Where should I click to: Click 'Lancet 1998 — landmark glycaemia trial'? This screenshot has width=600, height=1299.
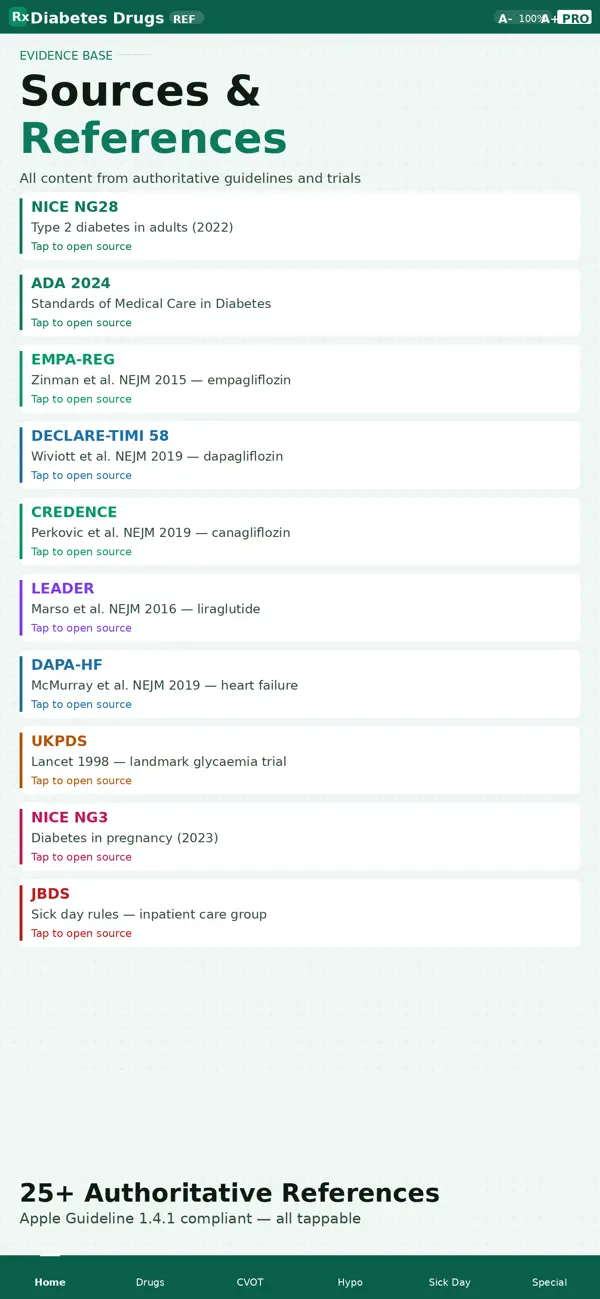[x=159, y=762]
